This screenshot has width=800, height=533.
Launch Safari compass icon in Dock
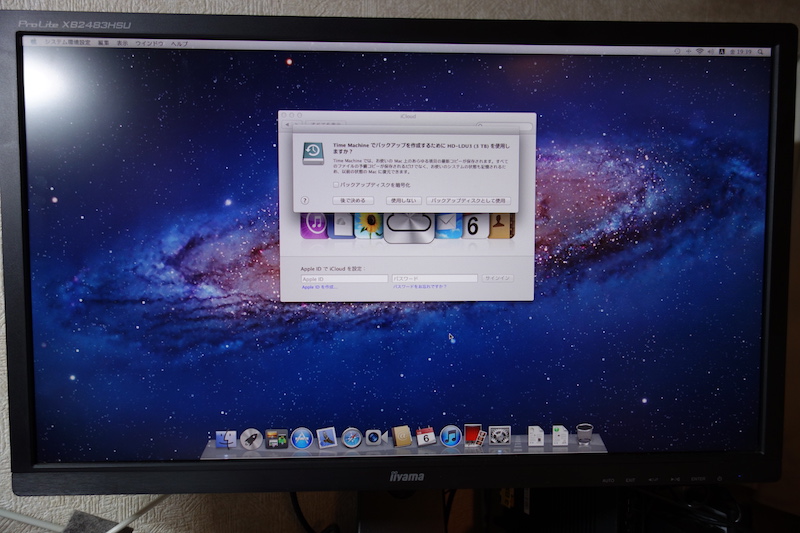352,438
